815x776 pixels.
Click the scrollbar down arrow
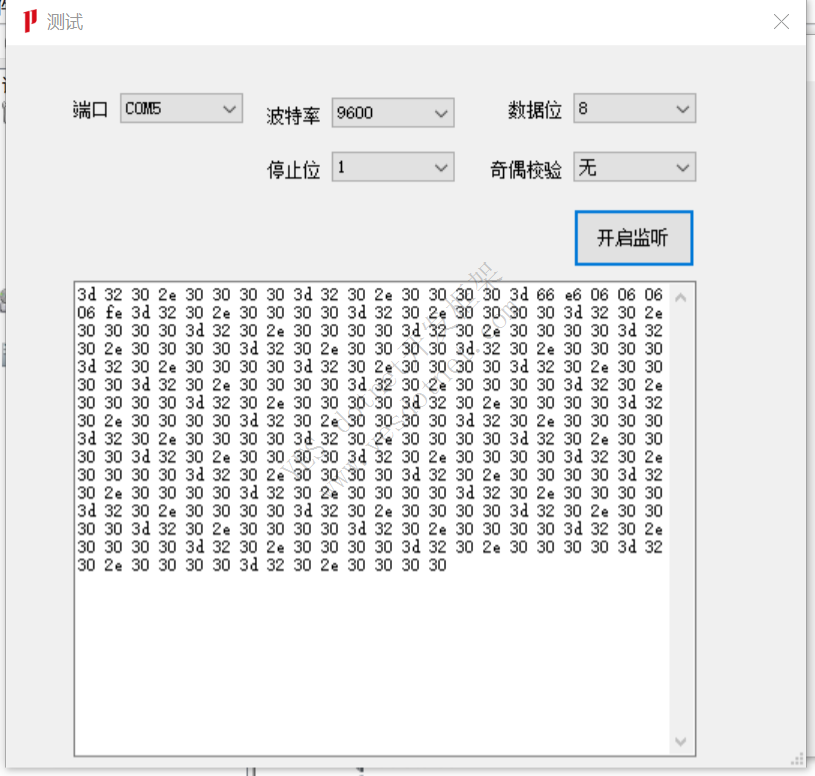click(x=680, y=742)
